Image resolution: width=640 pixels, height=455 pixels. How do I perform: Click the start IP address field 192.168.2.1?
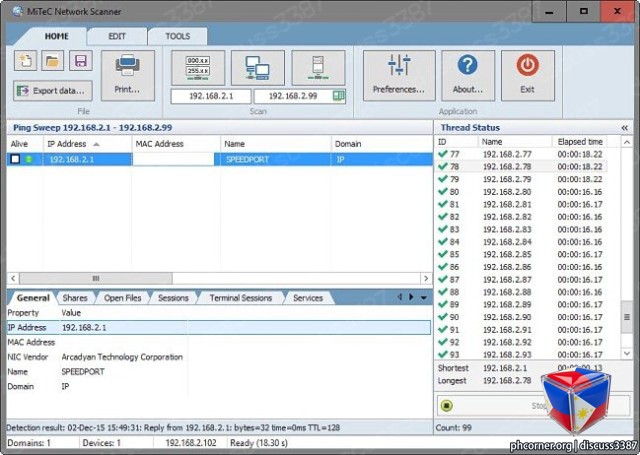click(211, 96)
